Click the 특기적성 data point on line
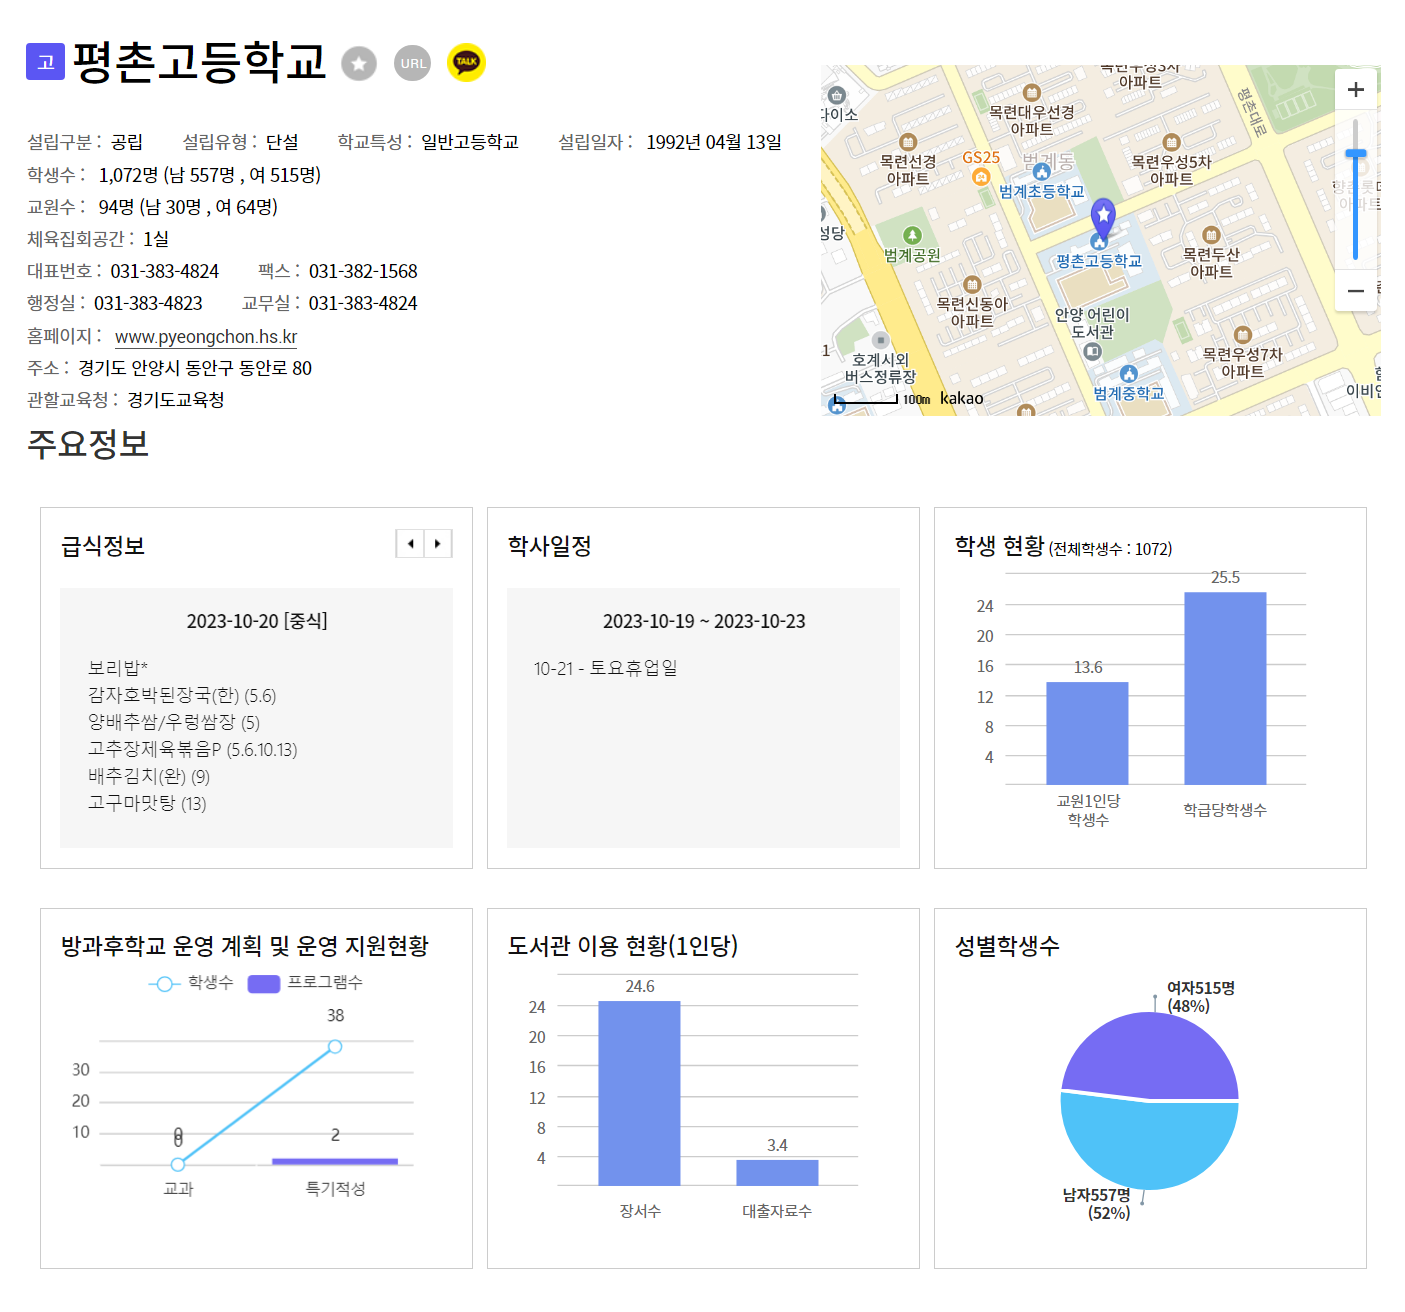The width and height of the screenshot is (1405, 1312). [335, 1047]
